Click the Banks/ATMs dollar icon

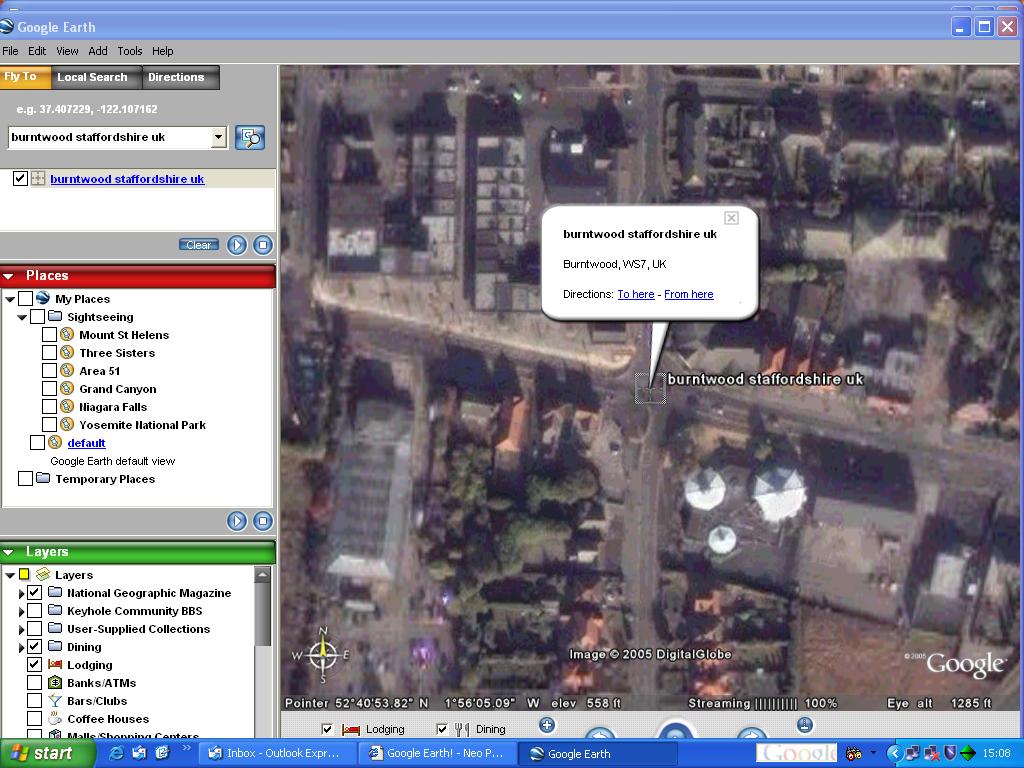point(55,682)
